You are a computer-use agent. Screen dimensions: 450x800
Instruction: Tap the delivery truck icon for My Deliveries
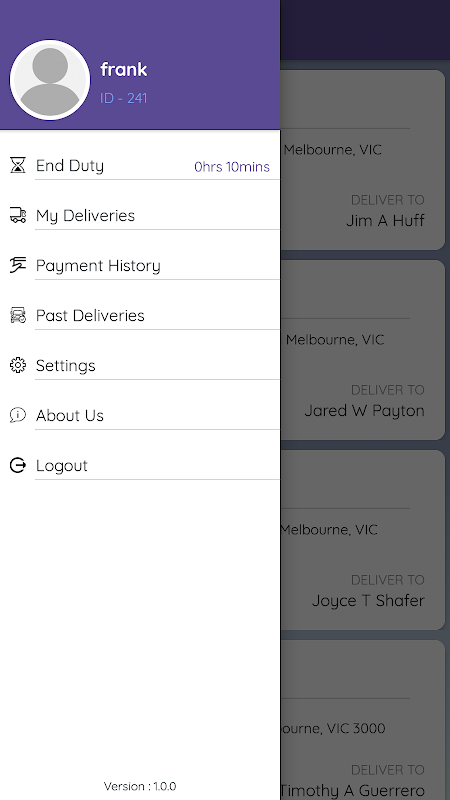click(18, 215)
